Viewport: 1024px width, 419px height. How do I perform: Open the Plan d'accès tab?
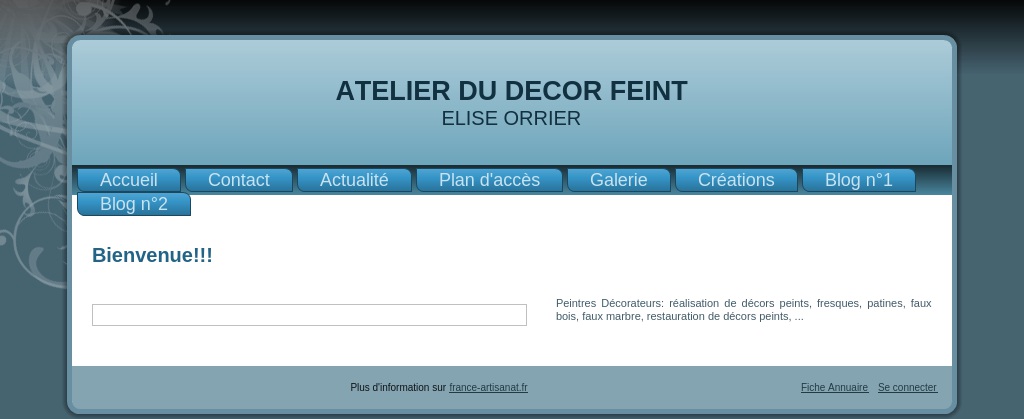pos(489,180)
